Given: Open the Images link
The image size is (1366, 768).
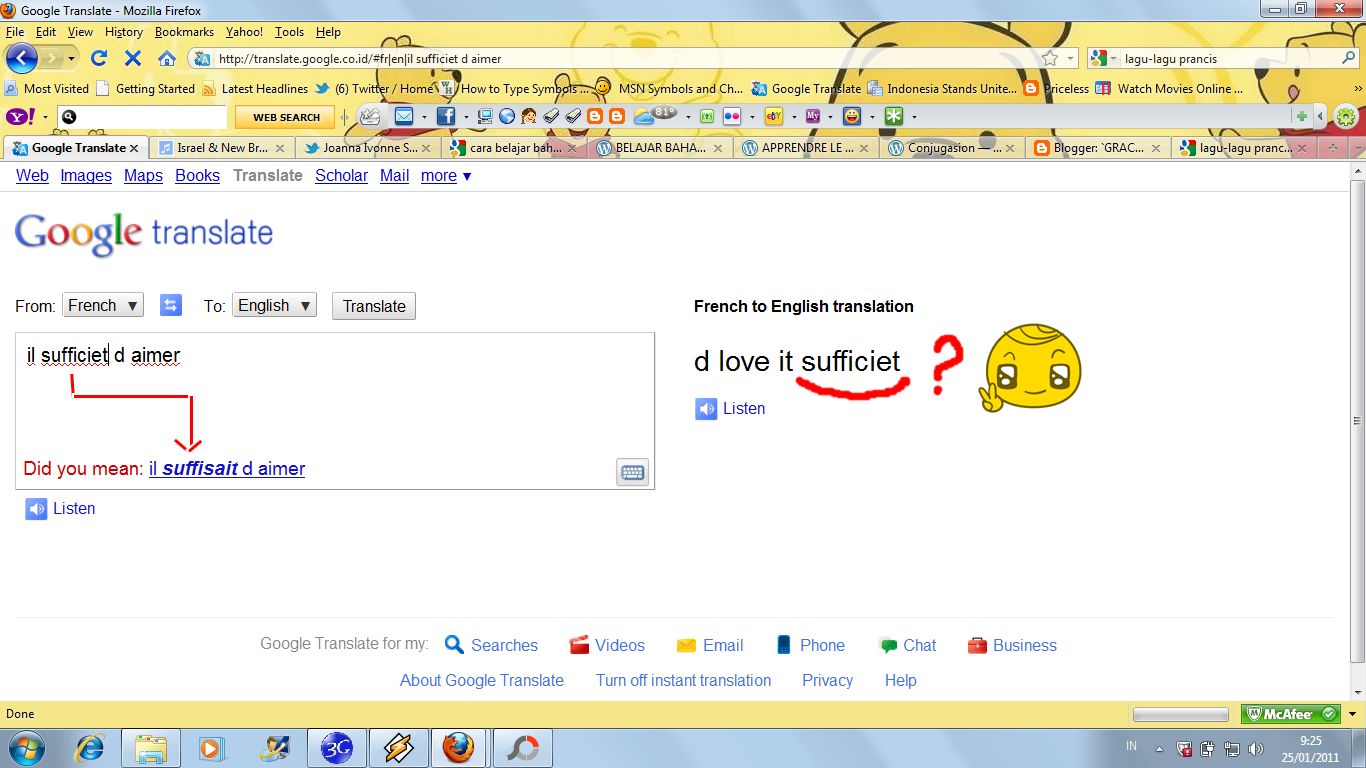Looking at the screenshot, I should pyautogui.click(x=86, y=176).
